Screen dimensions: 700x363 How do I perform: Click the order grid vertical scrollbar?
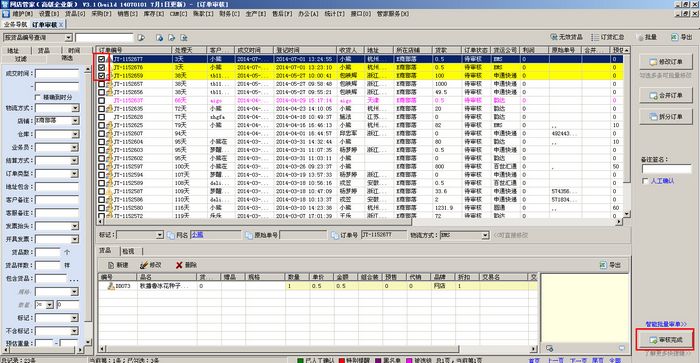pos(627,132)
